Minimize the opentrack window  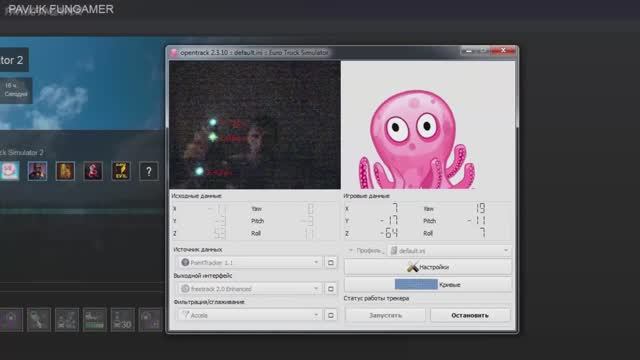(469, 51)
